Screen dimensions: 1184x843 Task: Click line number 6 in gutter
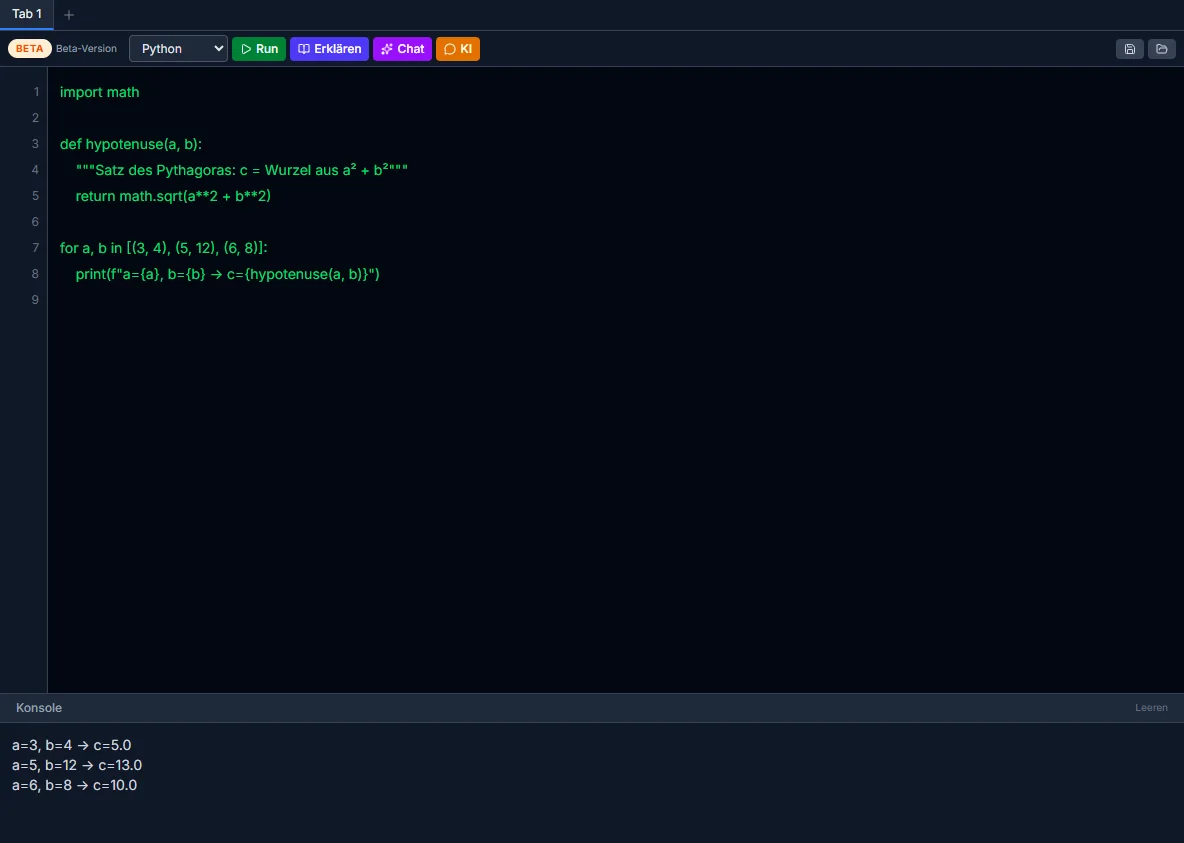click(x=35, y=222)
